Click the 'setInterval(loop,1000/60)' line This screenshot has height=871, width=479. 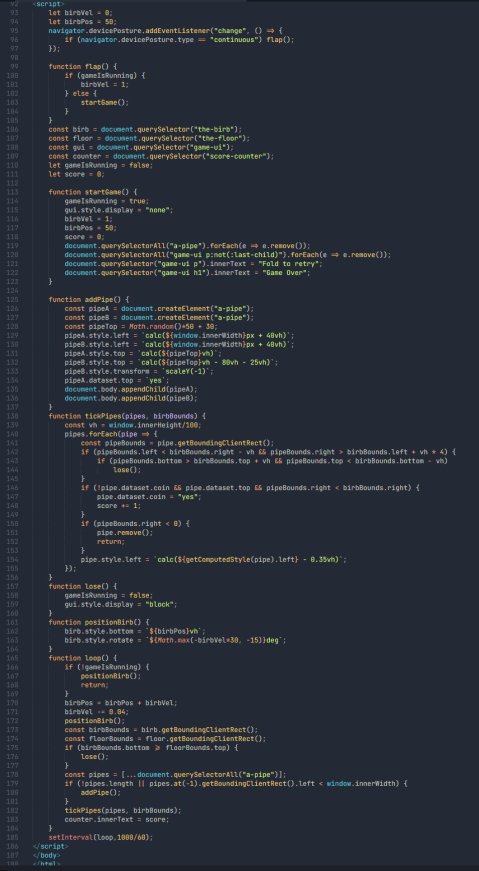click(101, 837)
